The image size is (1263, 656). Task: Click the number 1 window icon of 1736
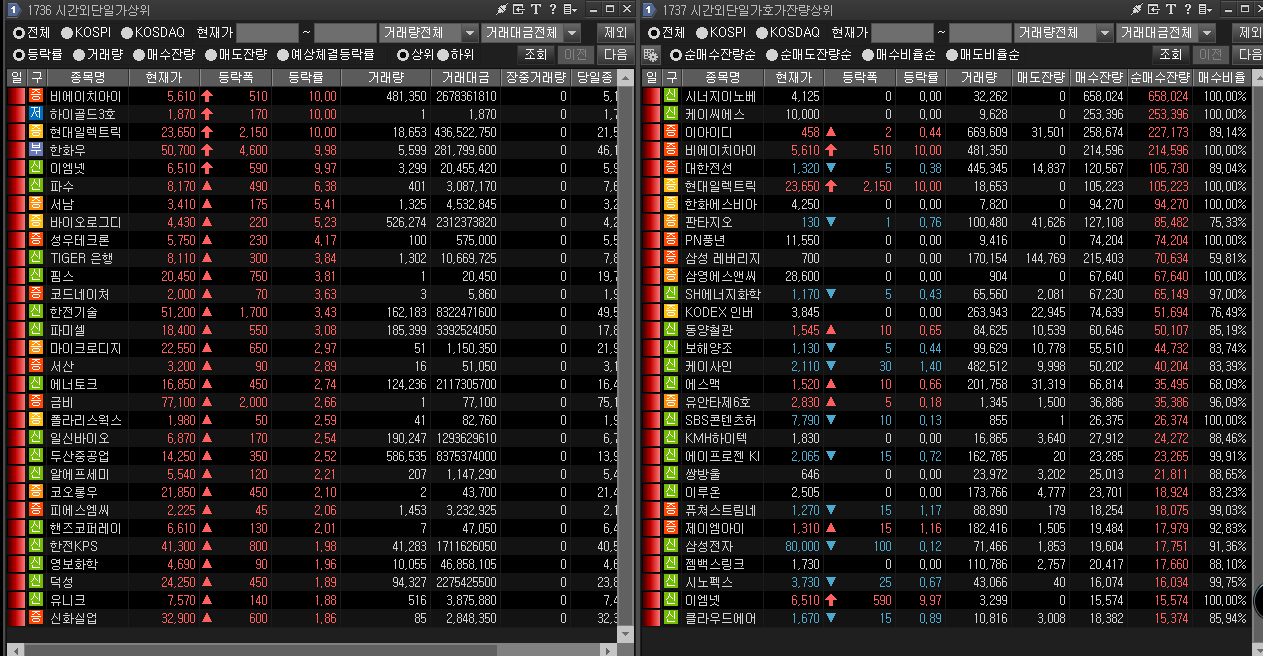[x=12, y=9]
